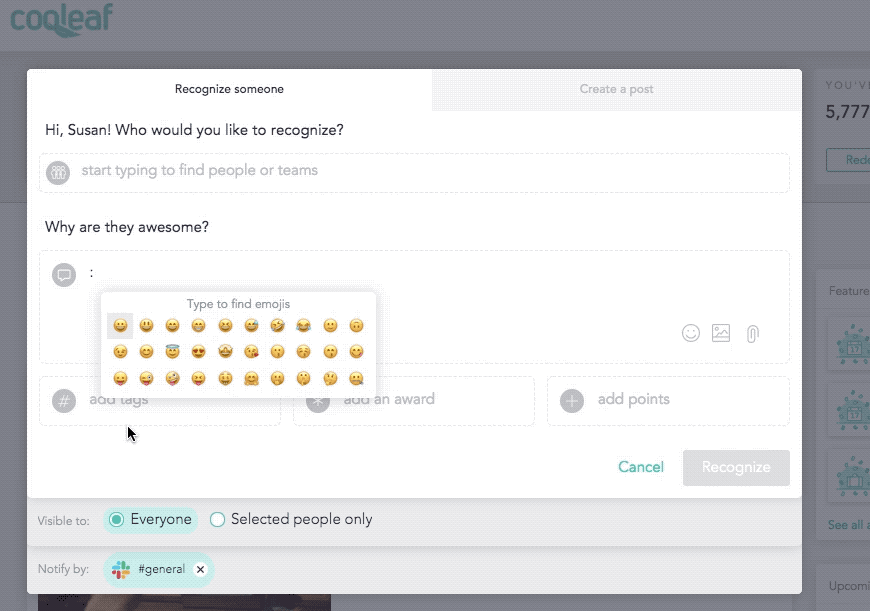Switch to Create a post tab
Image resolution: width=870 pixels, height=611 pixels.
pos(616,89)
